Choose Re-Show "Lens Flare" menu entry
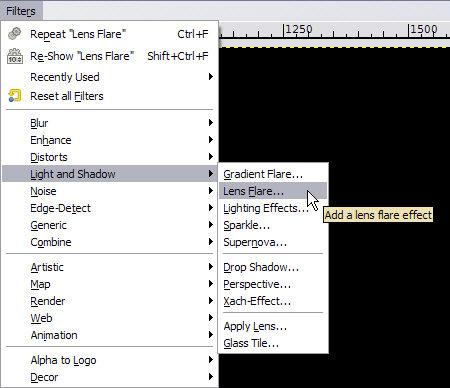Screen dimensions: 450x388 110,56
